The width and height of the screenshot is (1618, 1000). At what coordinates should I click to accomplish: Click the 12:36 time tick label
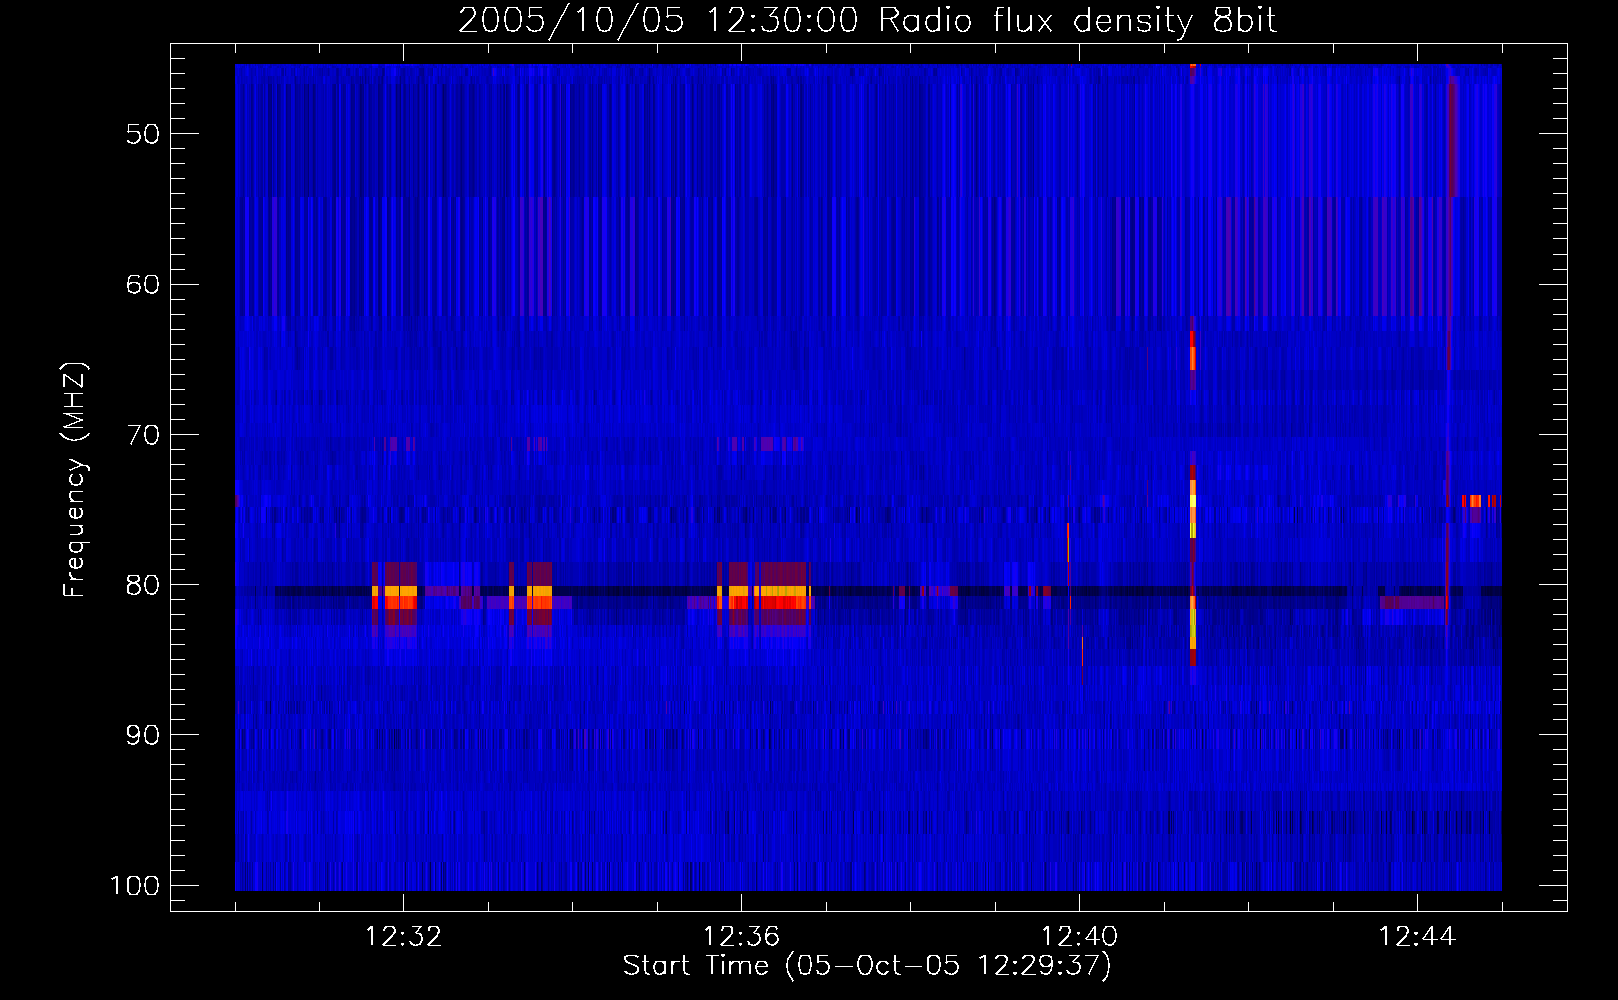point(741,937)
